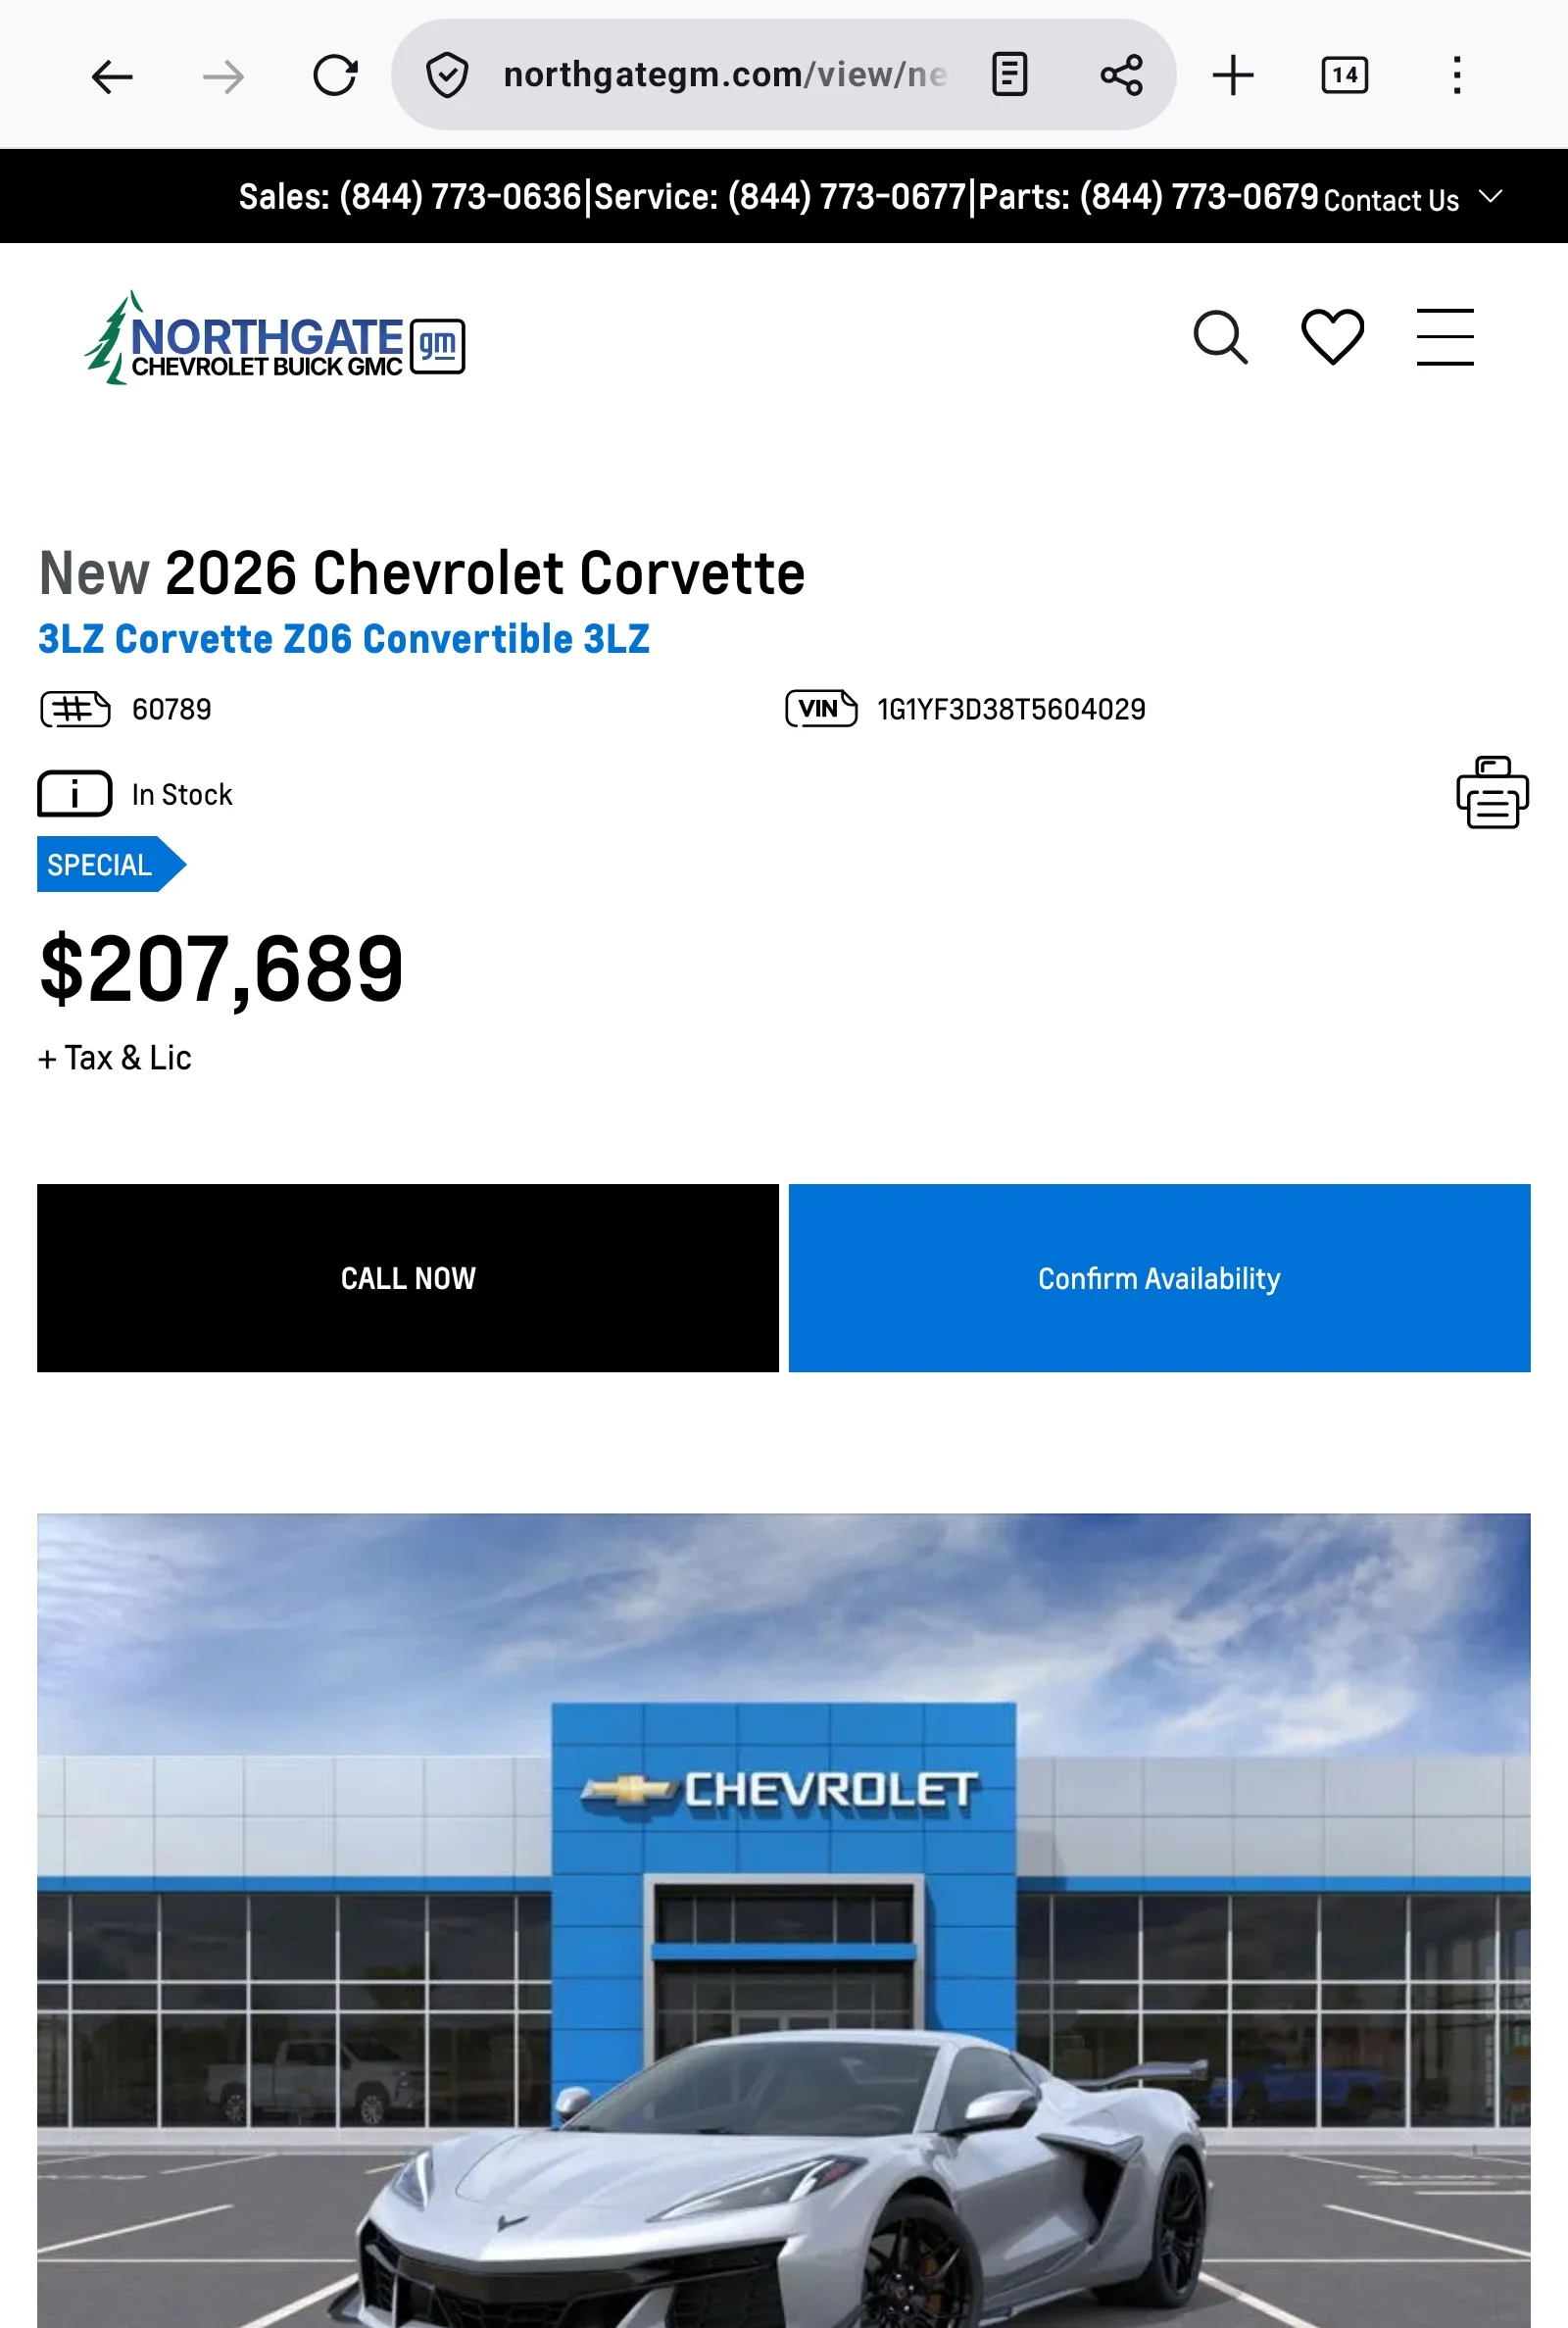The height and width of the screenshot is (2328, 1568).
Task: Open the site security shield icon
Action: (x=447, y=76)
